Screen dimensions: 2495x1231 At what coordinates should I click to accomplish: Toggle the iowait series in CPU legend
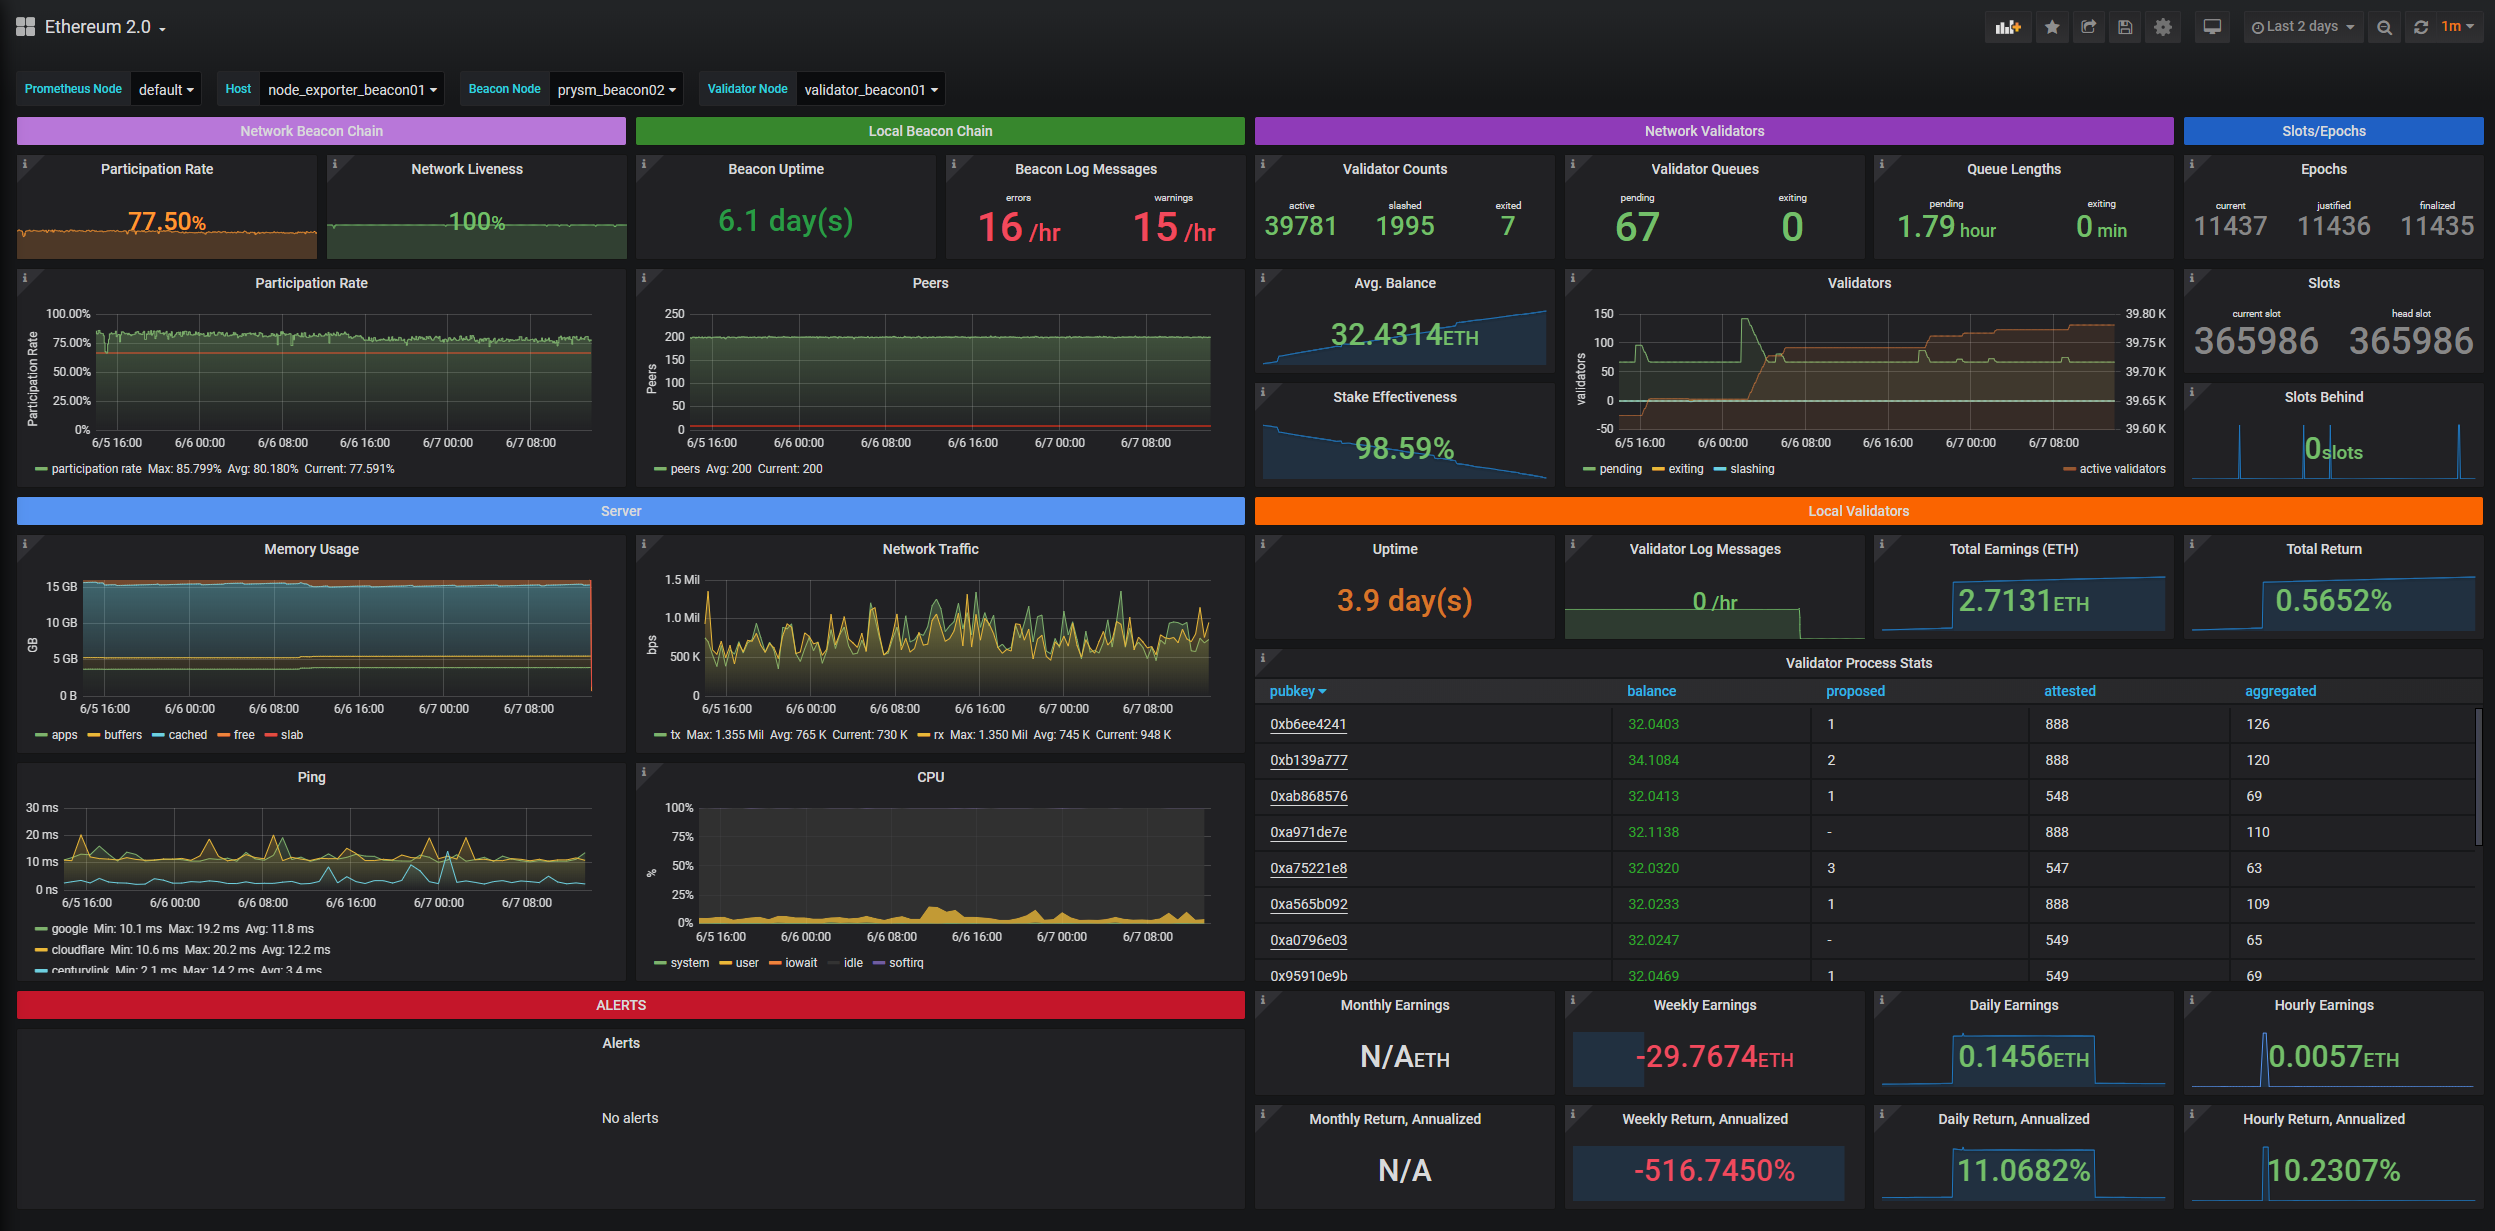click(x=800, y=963)
